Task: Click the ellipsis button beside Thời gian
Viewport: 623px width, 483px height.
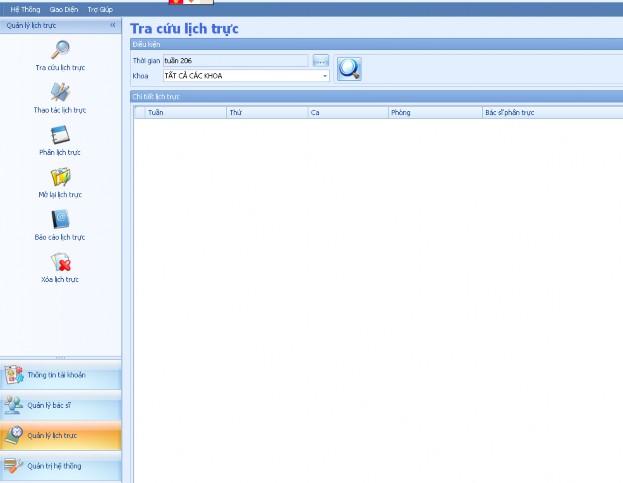Action: [321, 61]
